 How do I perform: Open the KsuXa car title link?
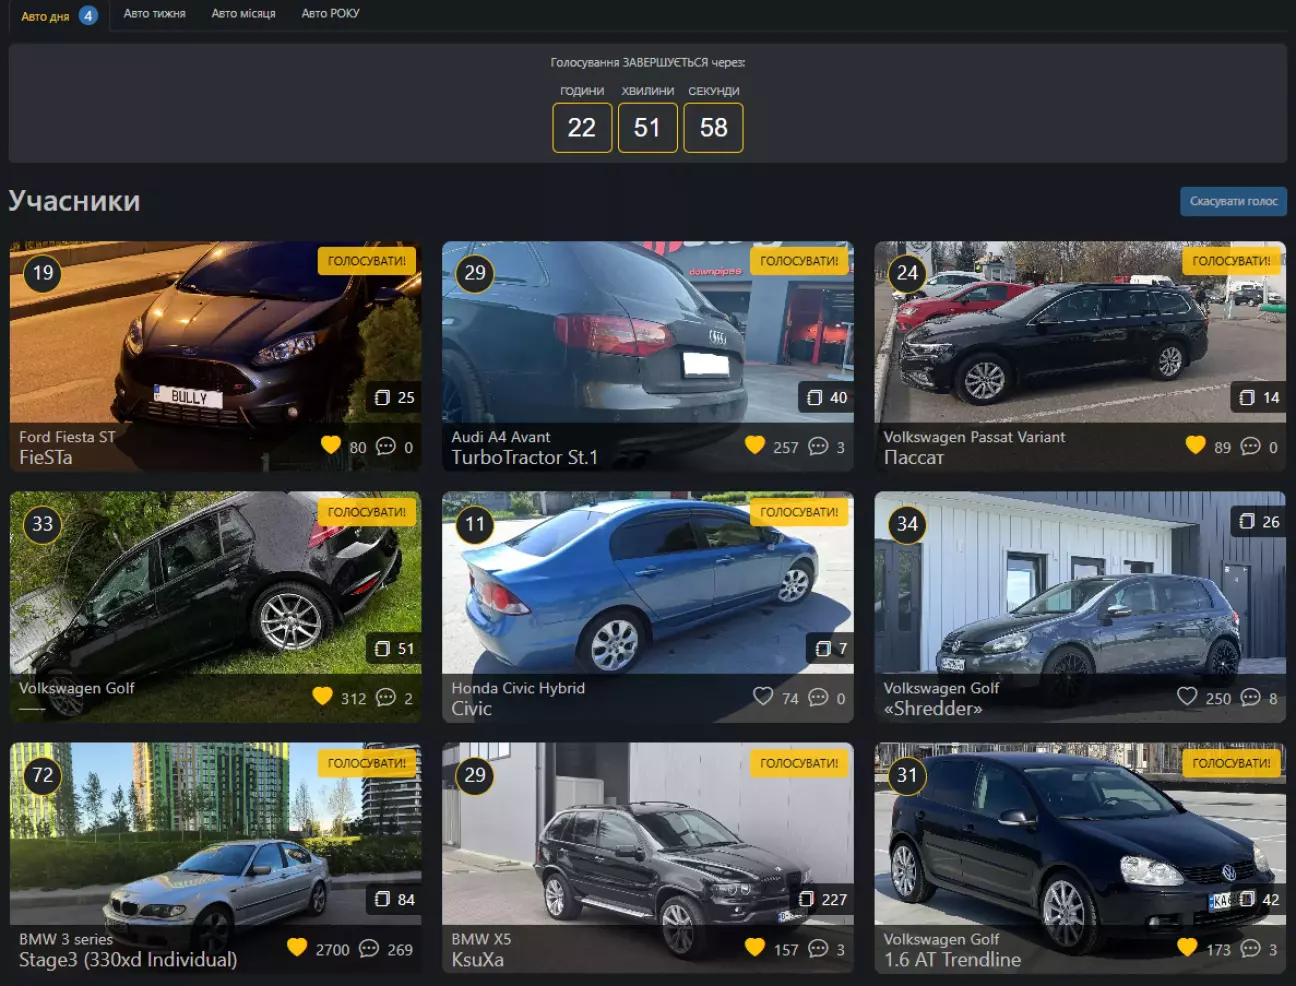point(477,959)
